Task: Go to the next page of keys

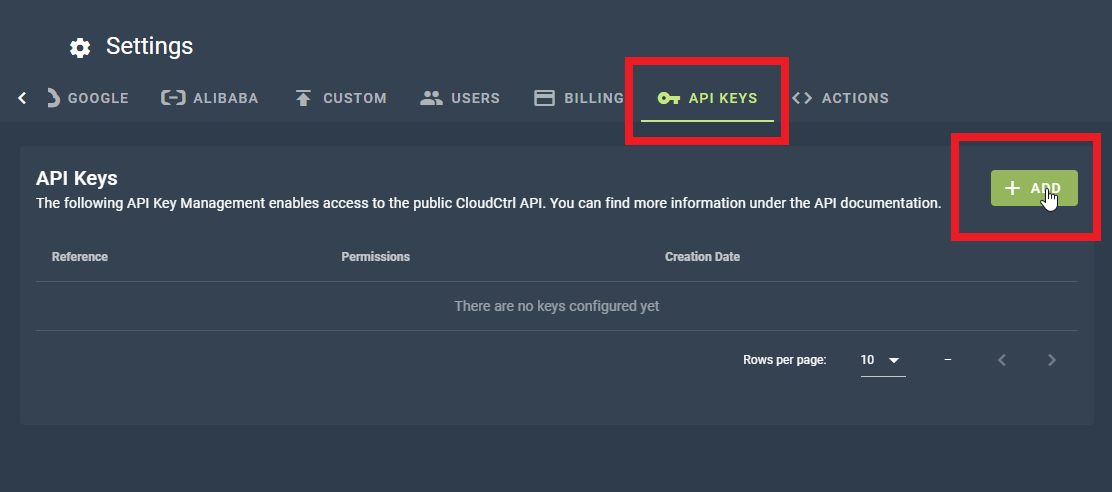Action: click(1051, 360)
